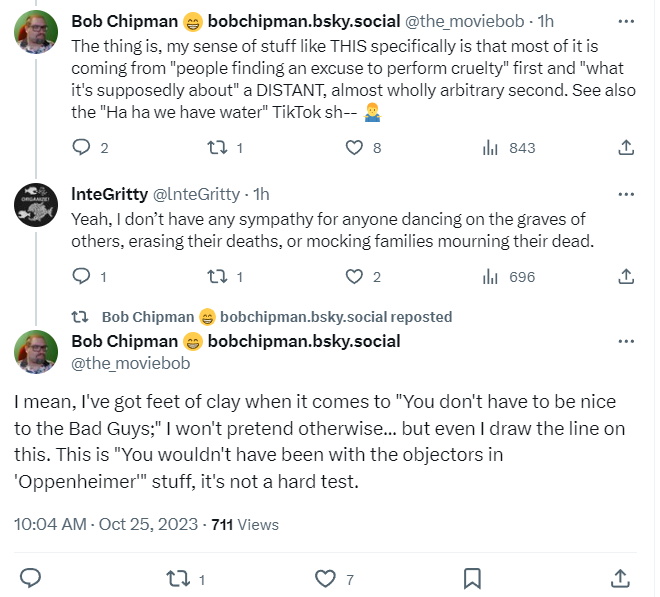This screenshot has height=597, width=660.
Task: Open more options on main tweet
Action: coord(626,341)
